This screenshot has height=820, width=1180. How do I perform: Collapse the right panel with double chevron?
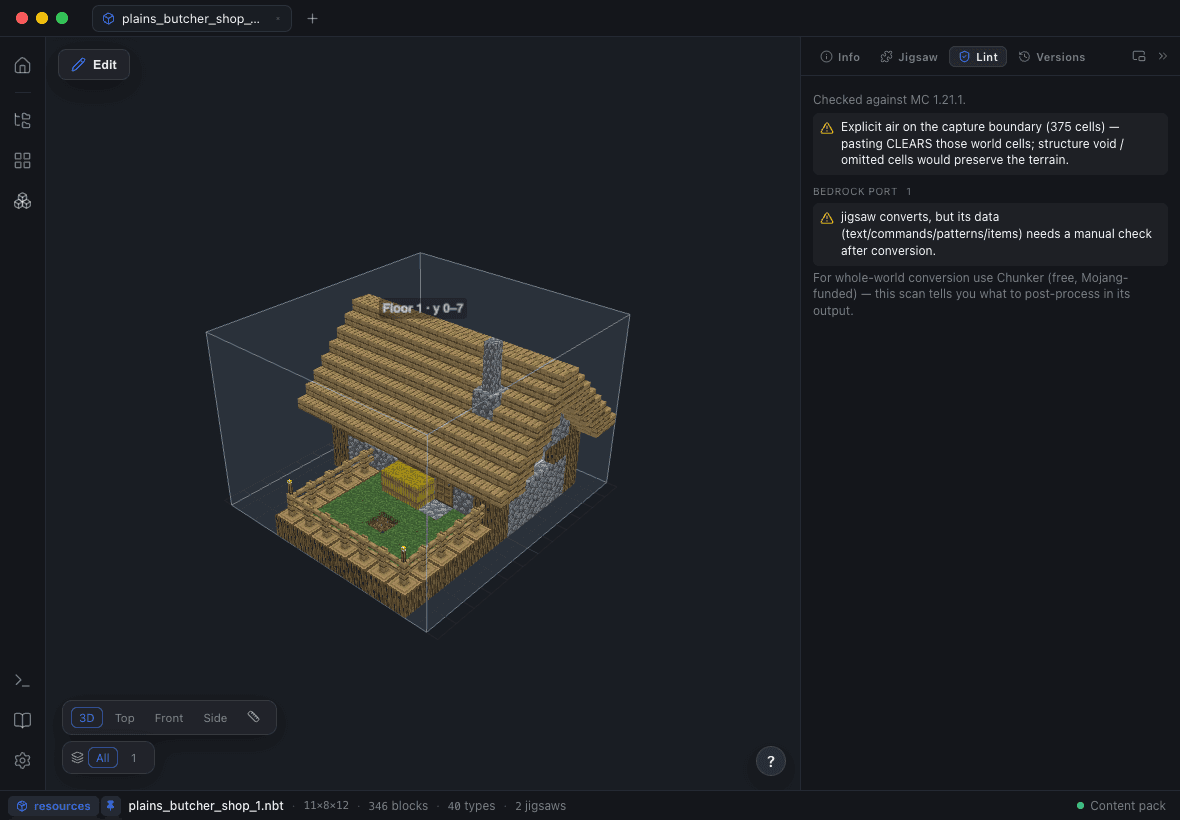[1163, 56]
